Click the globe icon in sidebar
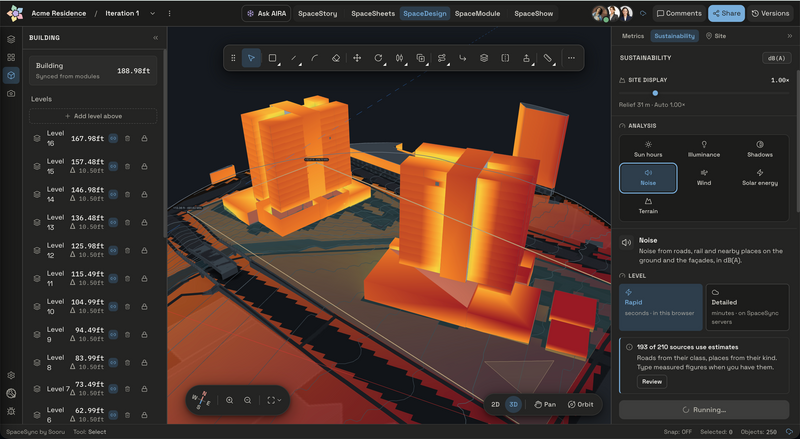 coord(11,393)
